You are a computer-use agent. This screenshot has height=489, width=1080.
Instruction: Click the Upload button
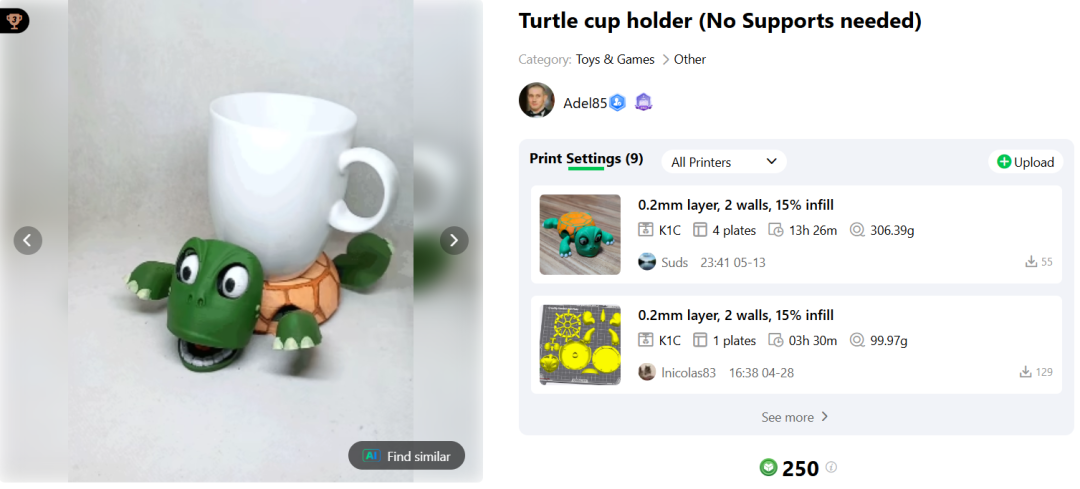click(1025, 162)
